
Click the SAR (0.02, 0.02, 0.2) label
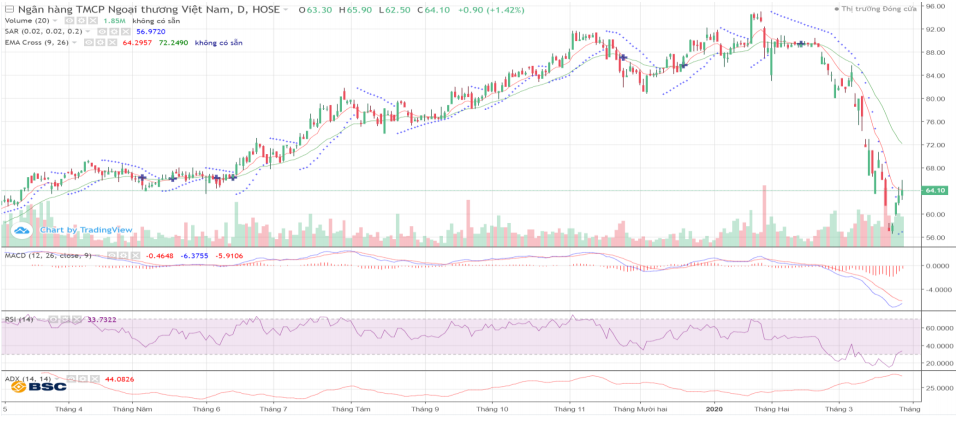(43, 31)
